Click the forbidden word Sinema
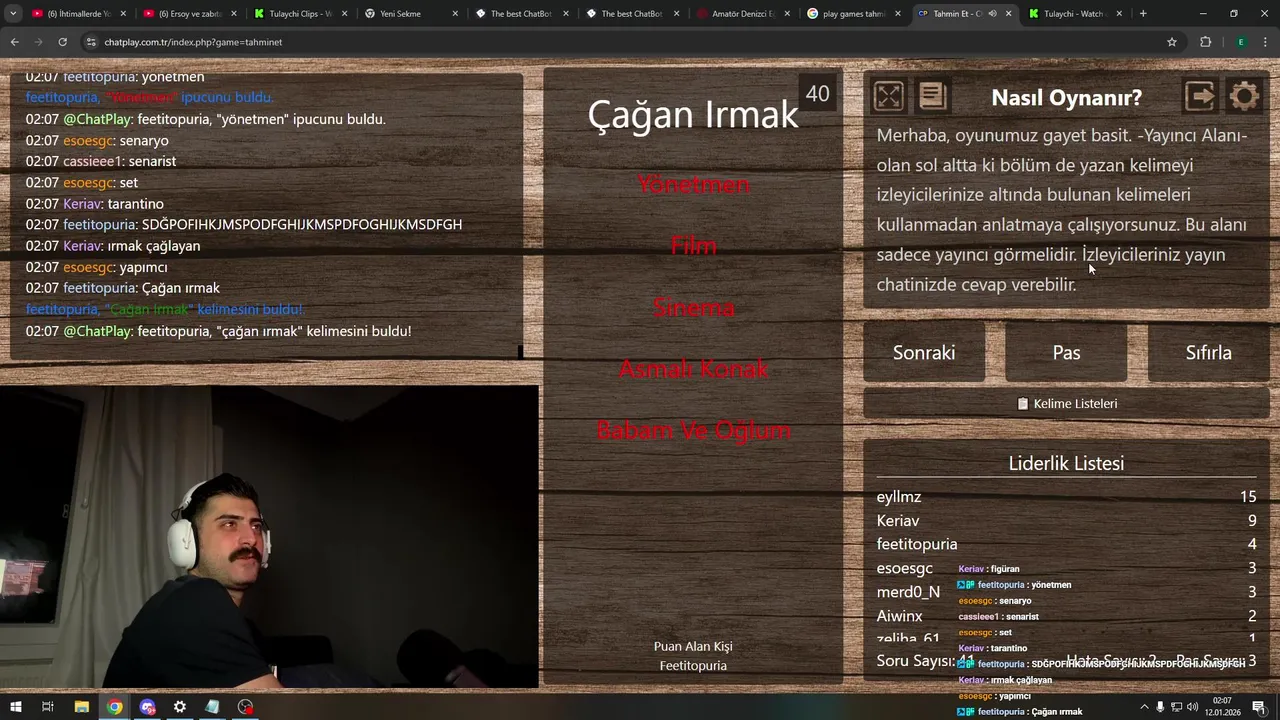1280x720 pixels. point(693,308)
